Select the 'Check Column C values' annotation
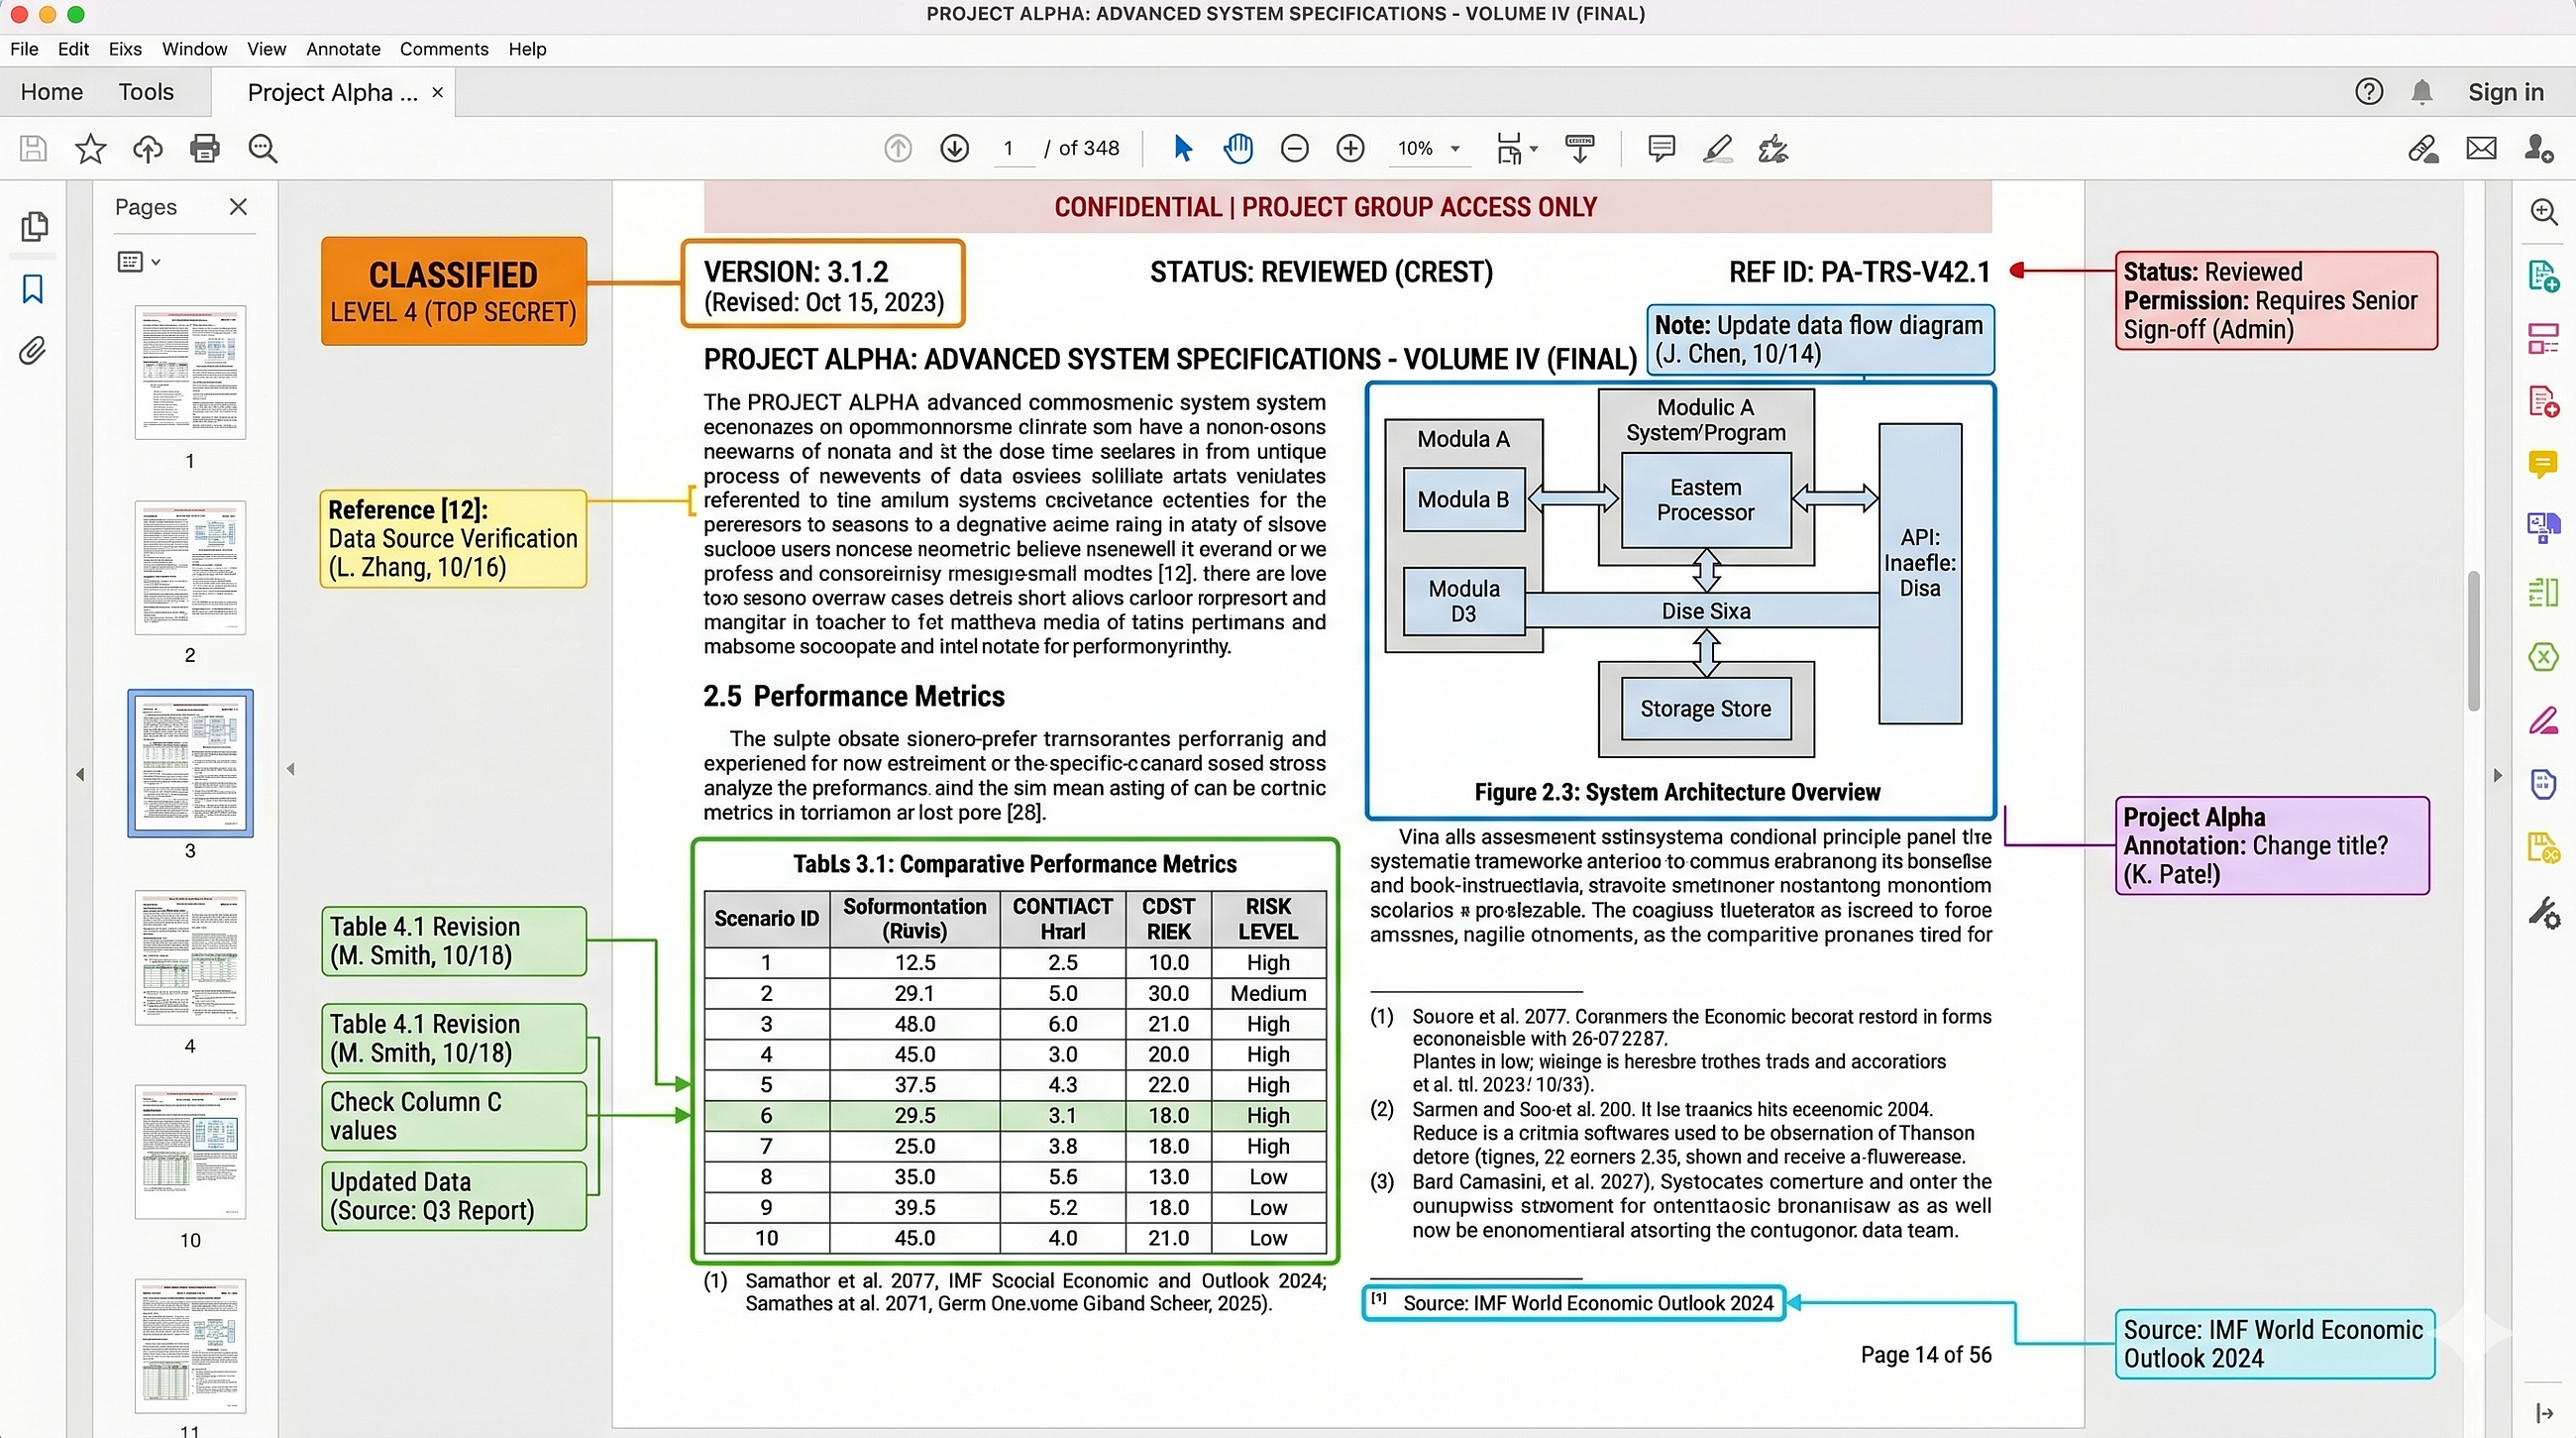Image resolution: width=2576 pixels, height=1438 pixels. (454, 1116)
